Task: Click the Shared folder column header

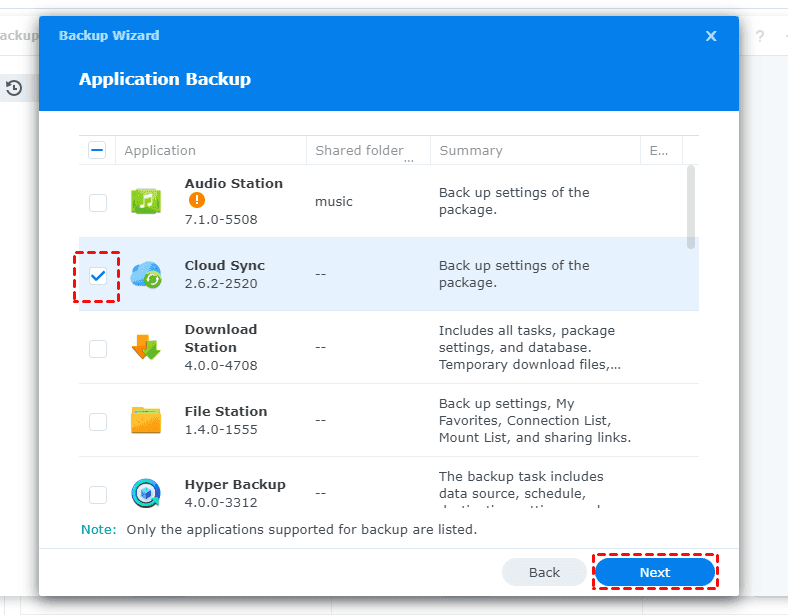Action: tap(359, 150)
